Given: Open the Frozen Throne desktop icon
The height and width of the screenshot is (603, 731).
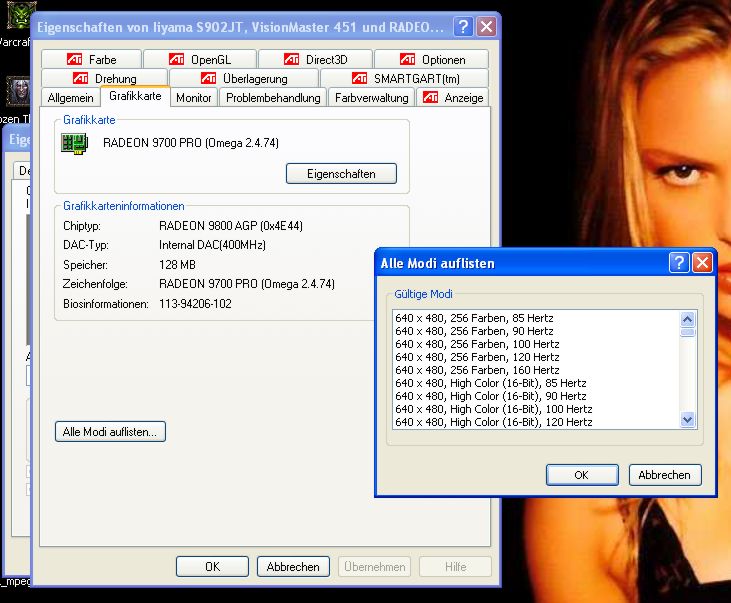Looking at the screenshot, I should pos(18,91).
